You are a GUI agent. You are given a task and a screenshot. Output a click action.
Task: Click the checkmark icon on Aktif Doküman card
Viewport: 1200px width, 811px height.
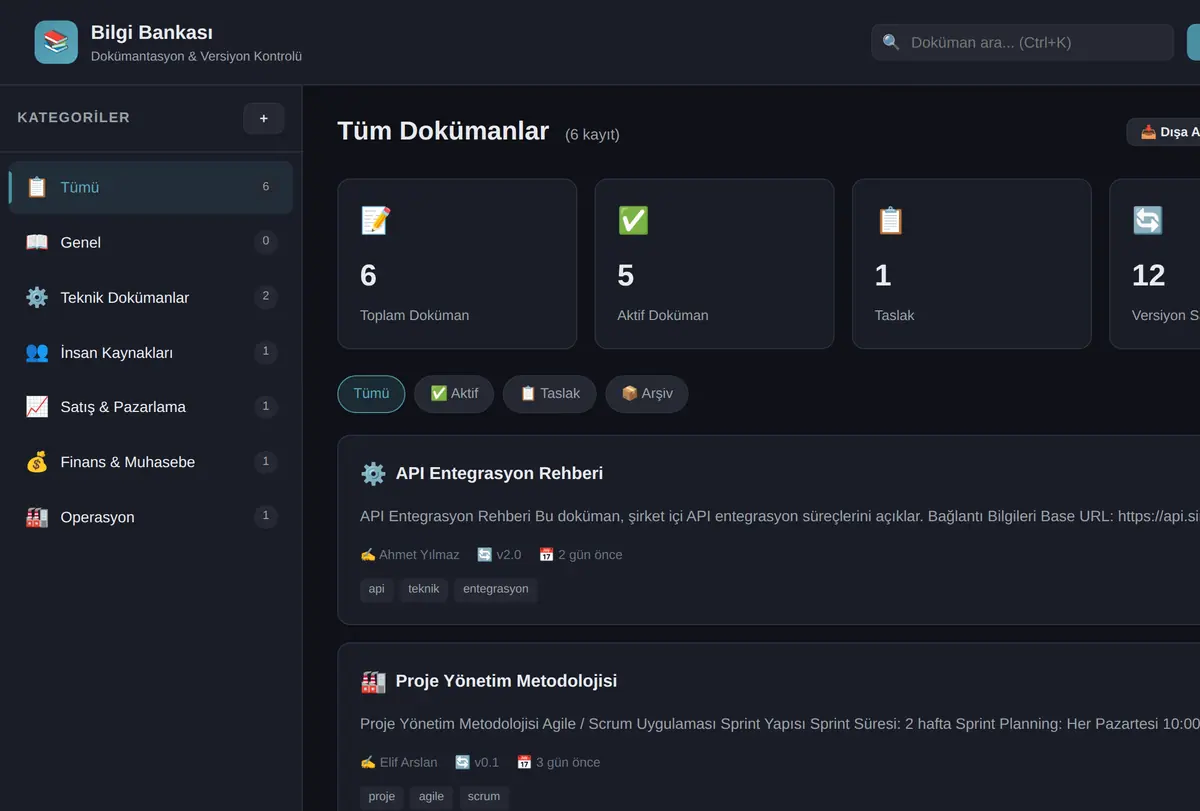[633, 220]
